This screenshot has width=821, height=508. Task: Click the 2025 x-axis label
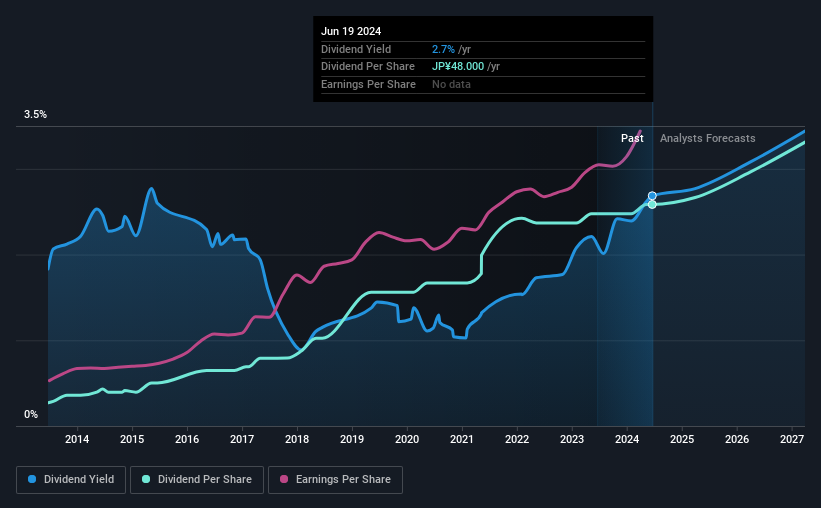click(x=682, y=439)
